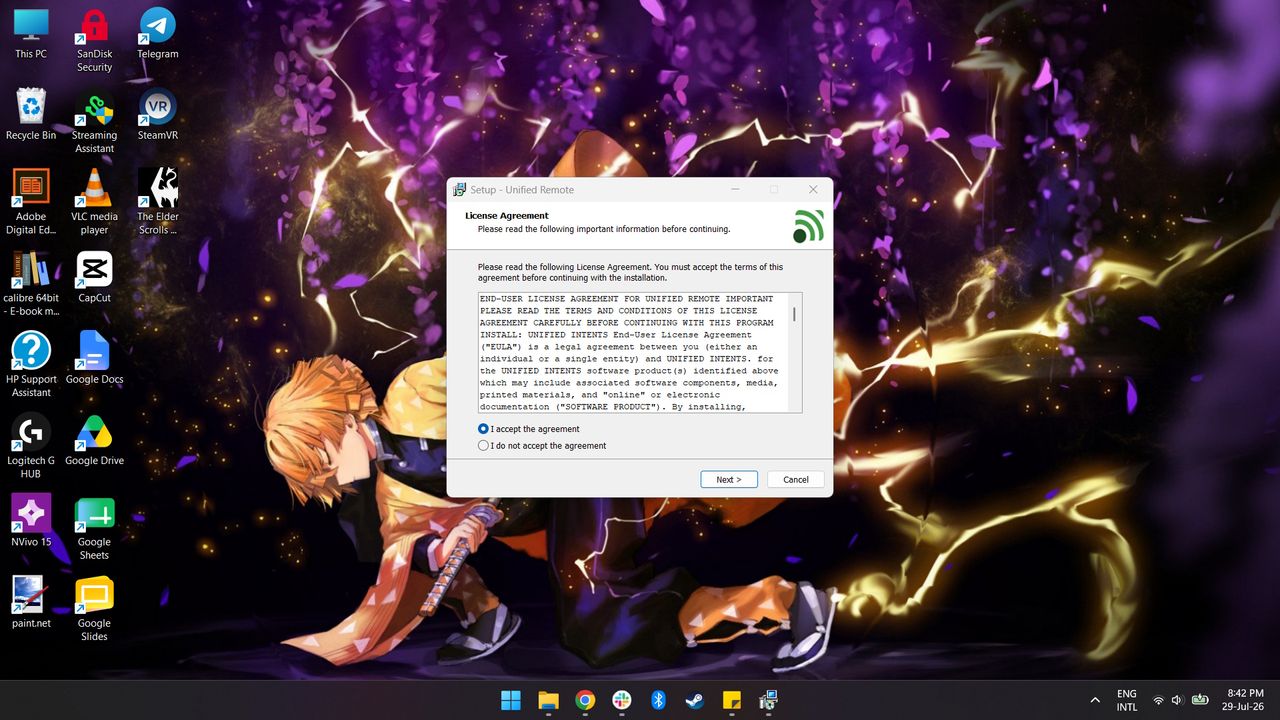Open Windows Start menu
The height and width of the screenshot is (720, 1280).
(510, 700)
